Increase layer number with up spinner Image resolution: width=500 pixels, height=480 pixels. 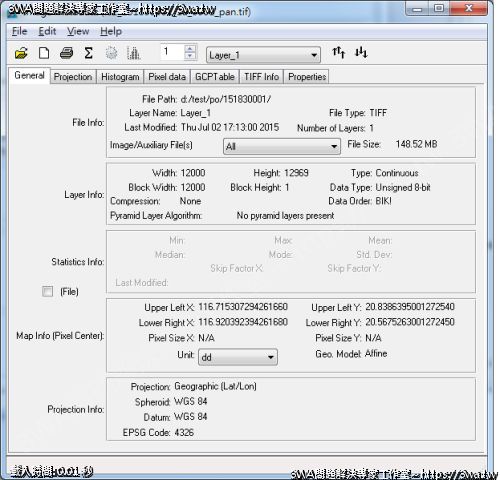point(190,49)
